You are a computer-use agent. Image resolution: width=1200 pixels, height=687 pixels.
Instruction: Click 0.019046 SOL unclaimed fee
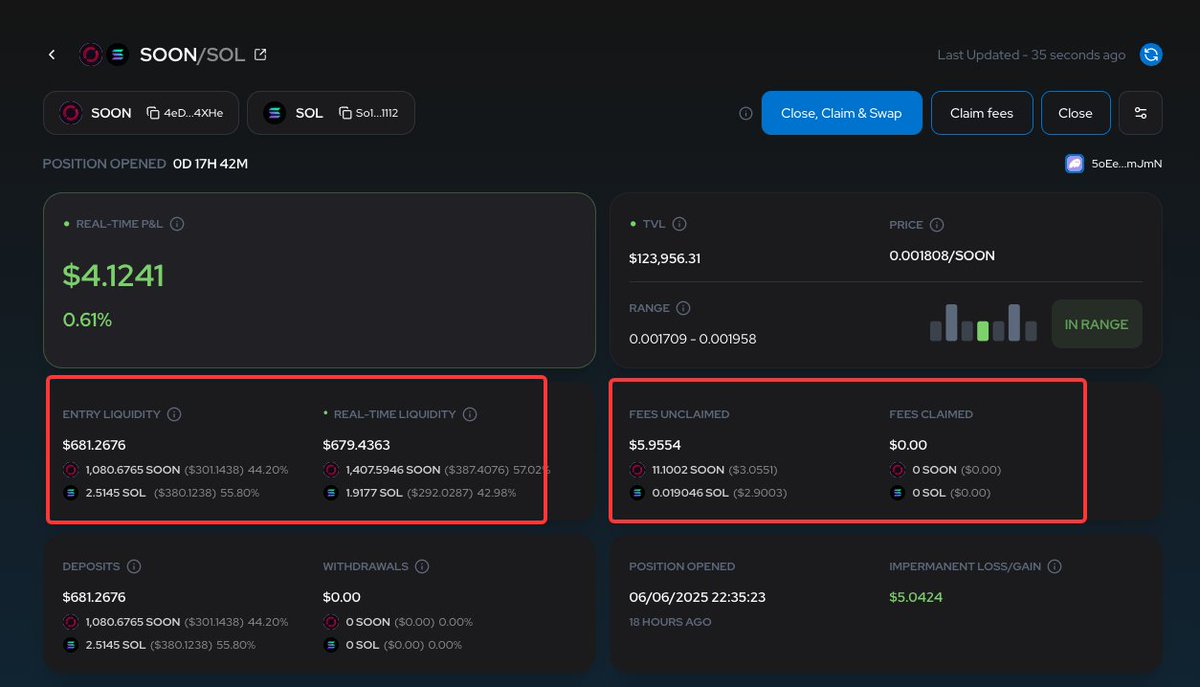point(690,493)
